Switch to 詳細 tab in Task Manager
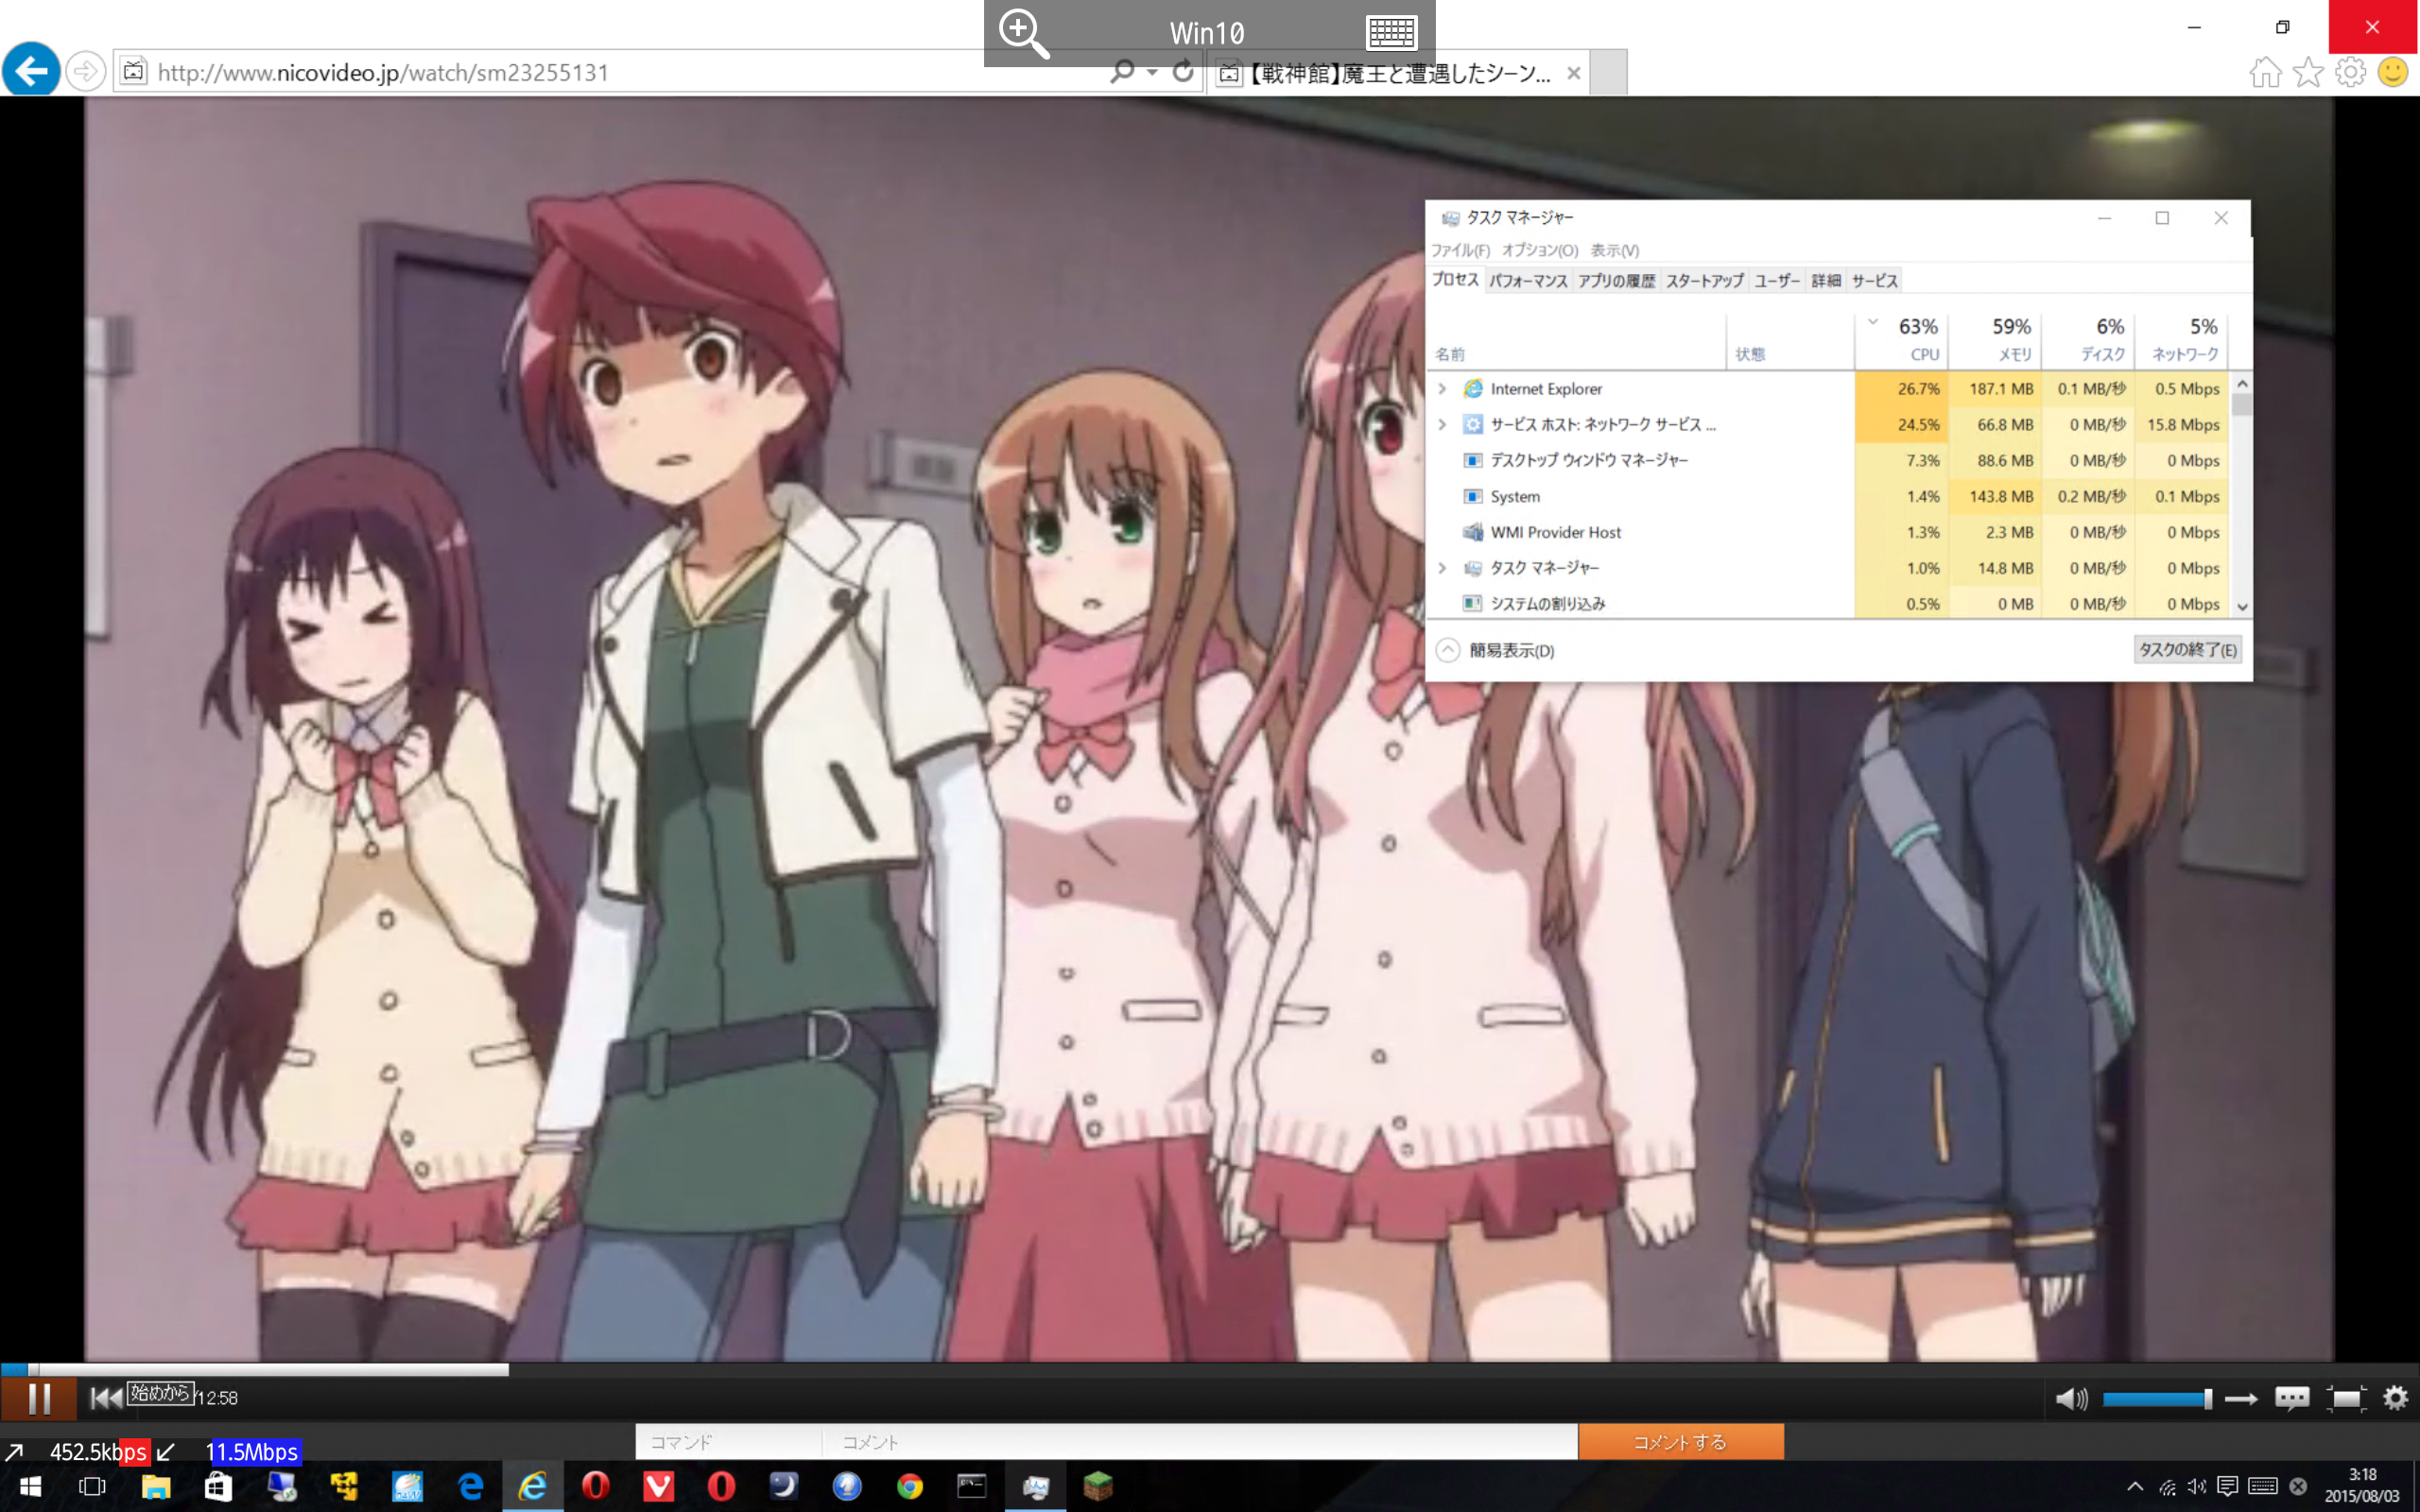Viewport: 2420px width, 1512px height. point(1826,281)
